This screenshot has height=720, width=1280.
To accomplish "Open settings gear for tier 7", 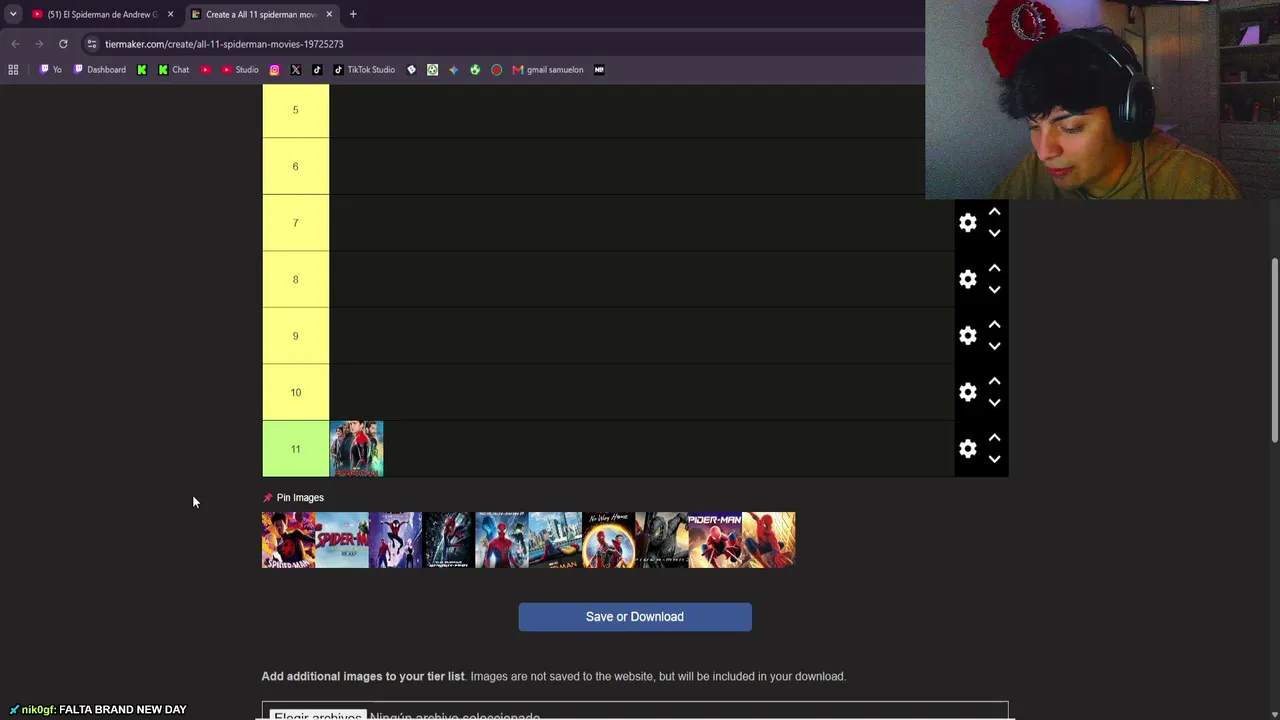I will (x=967, y=223).
